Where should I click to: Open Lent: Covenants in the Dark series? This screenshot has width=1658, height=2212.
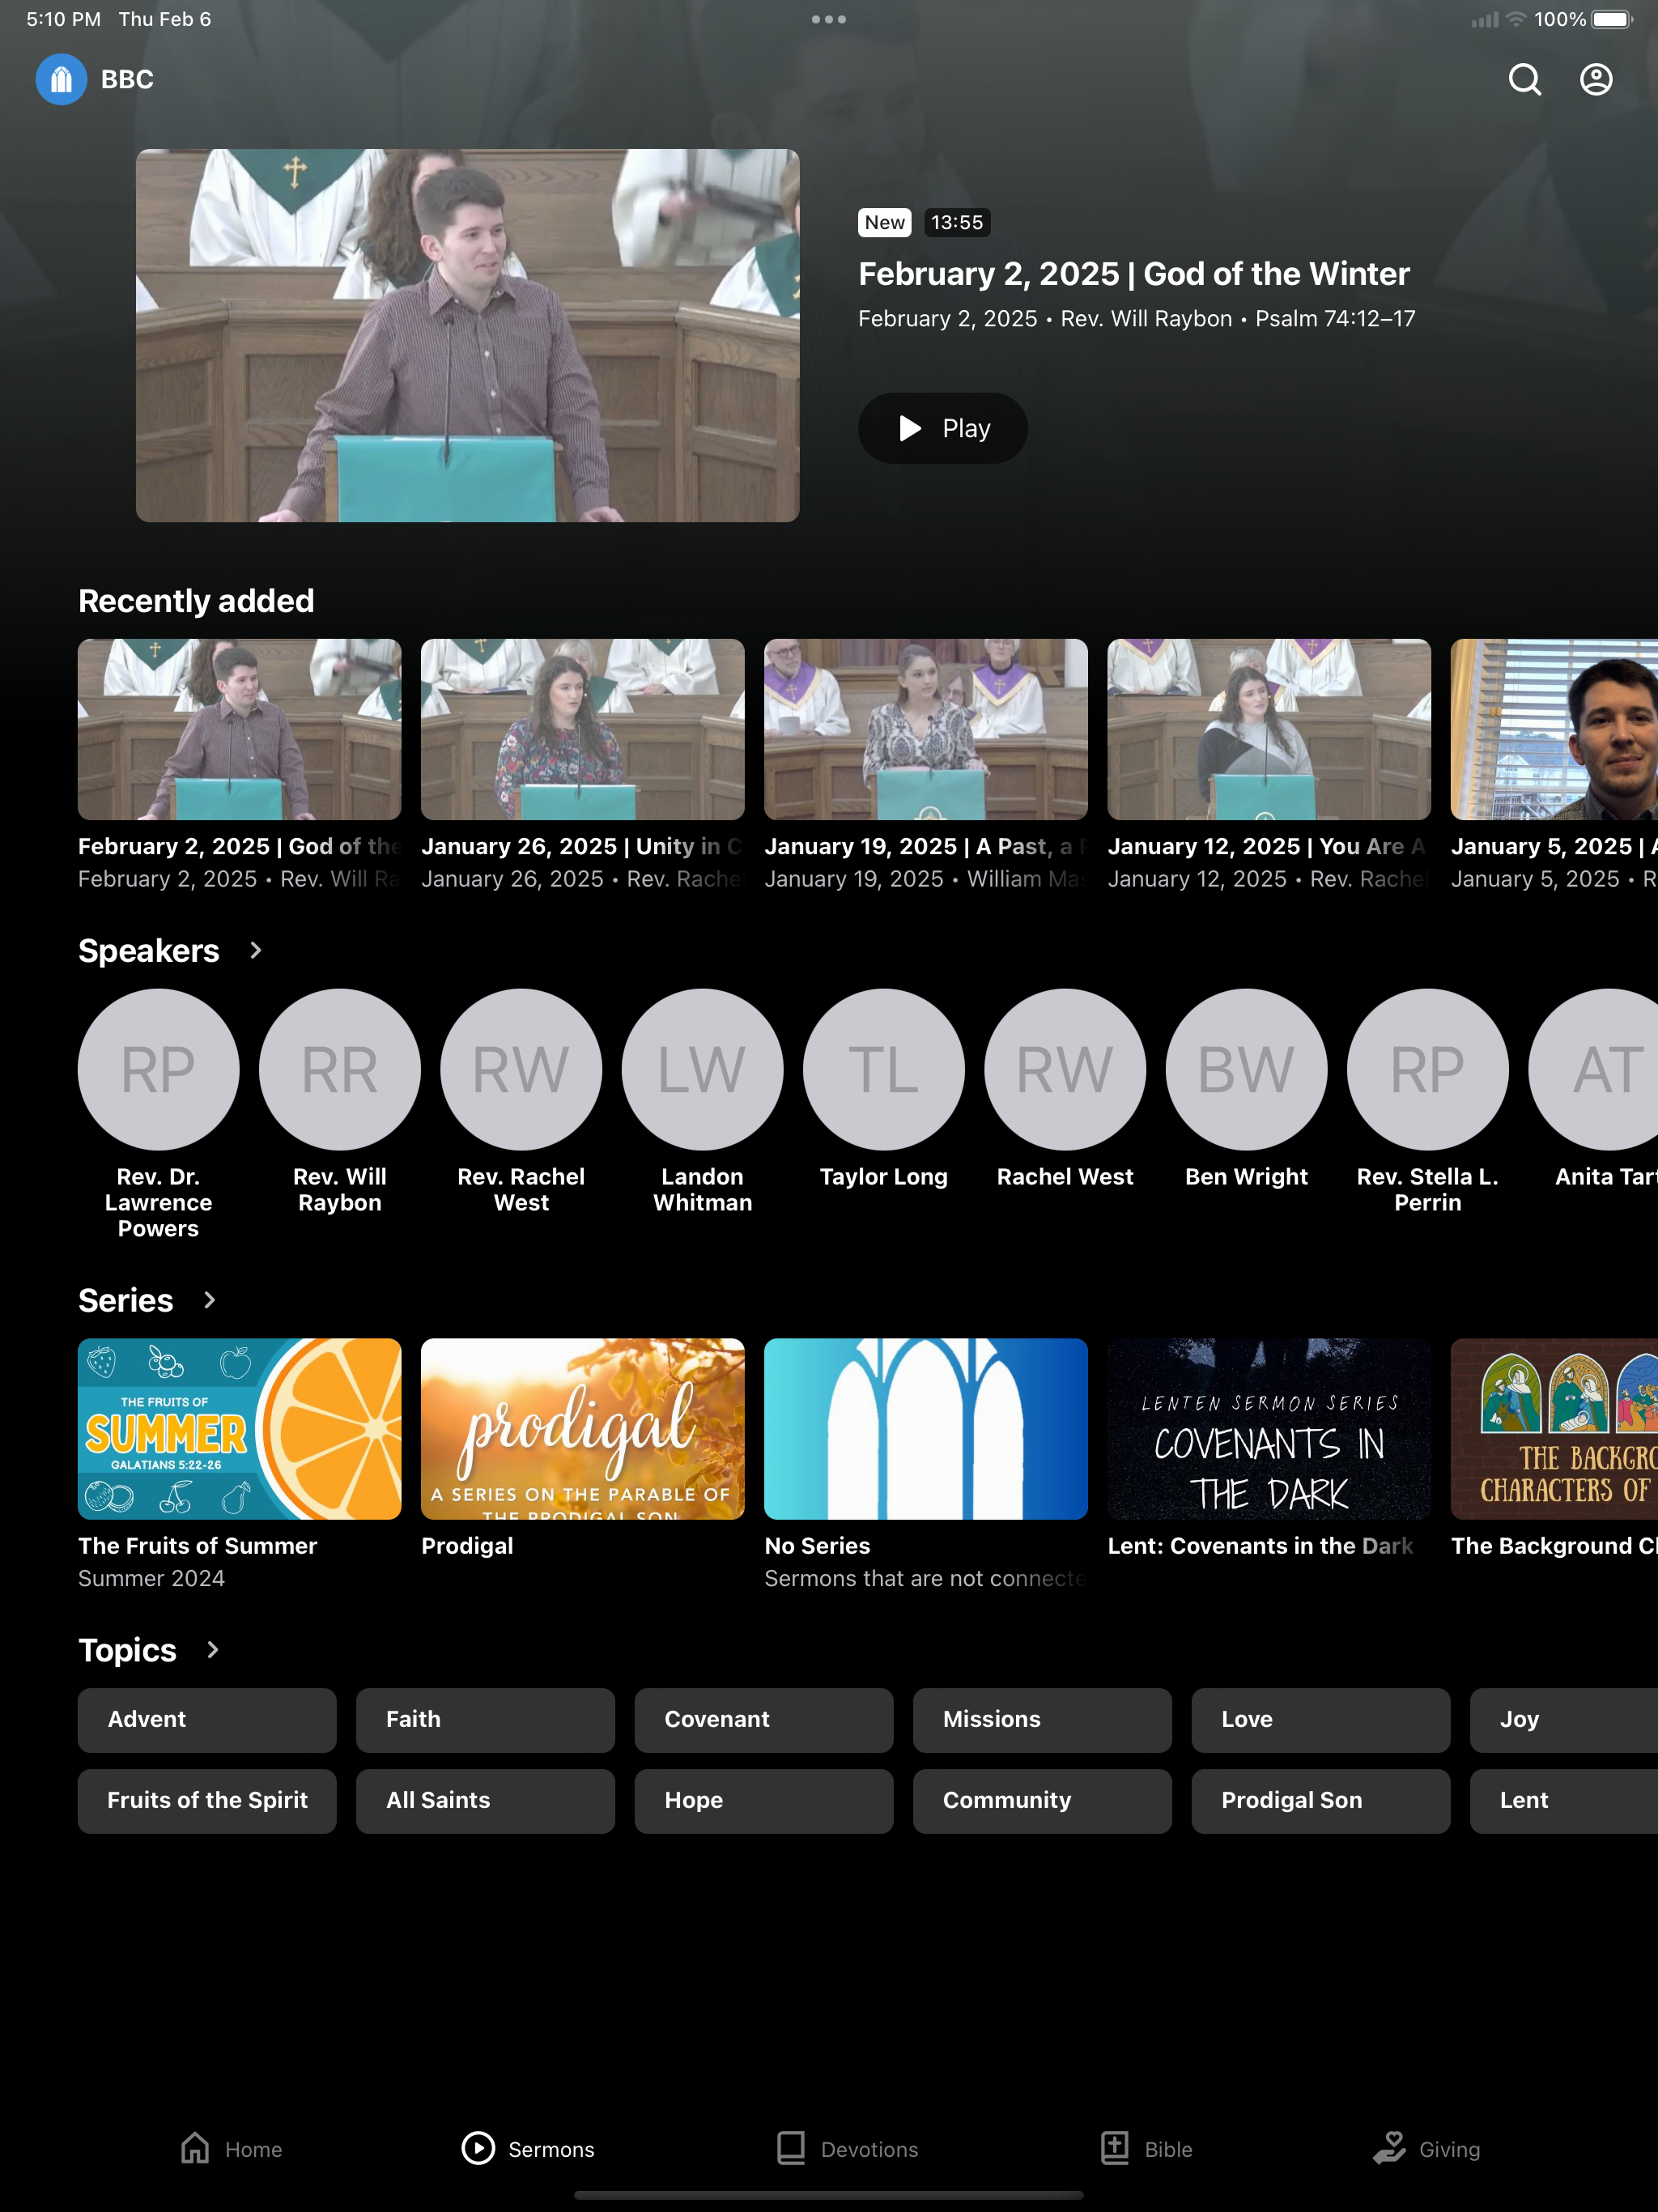1269,1429
